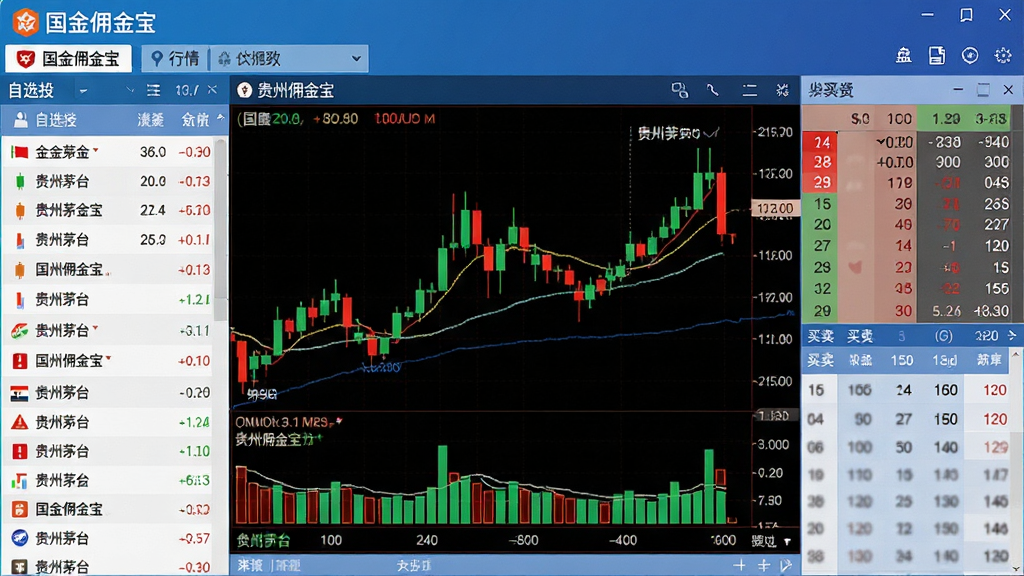Screen dimensions: 1024x576
Task: Click the 5.26 value in order book
Action: point(946,312)
